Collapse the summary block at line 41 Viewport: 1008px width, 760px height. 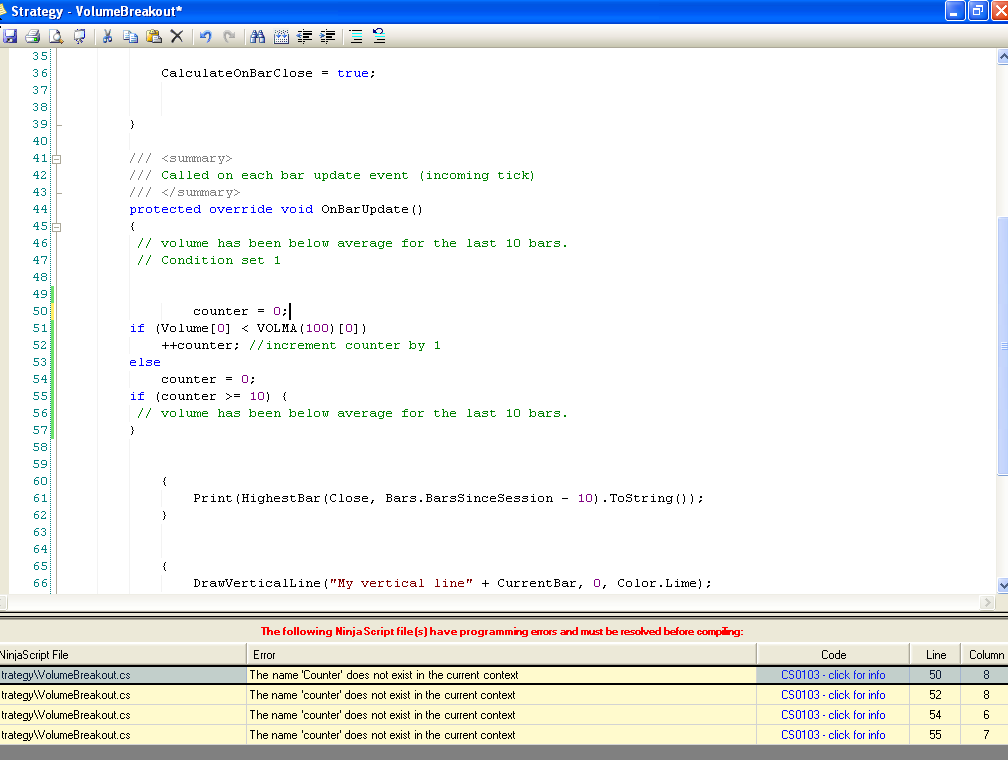click(x=57, y=158)
